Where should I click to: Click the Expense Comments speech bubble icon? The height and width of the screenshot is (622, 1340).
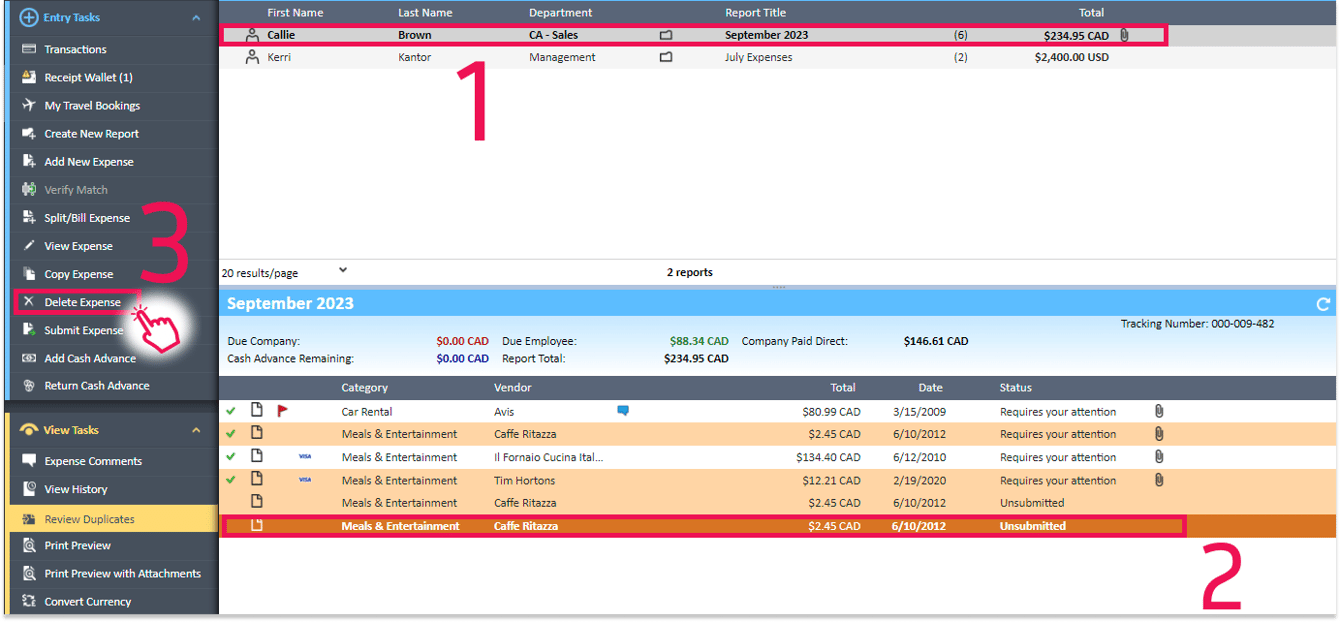[29, 461]
